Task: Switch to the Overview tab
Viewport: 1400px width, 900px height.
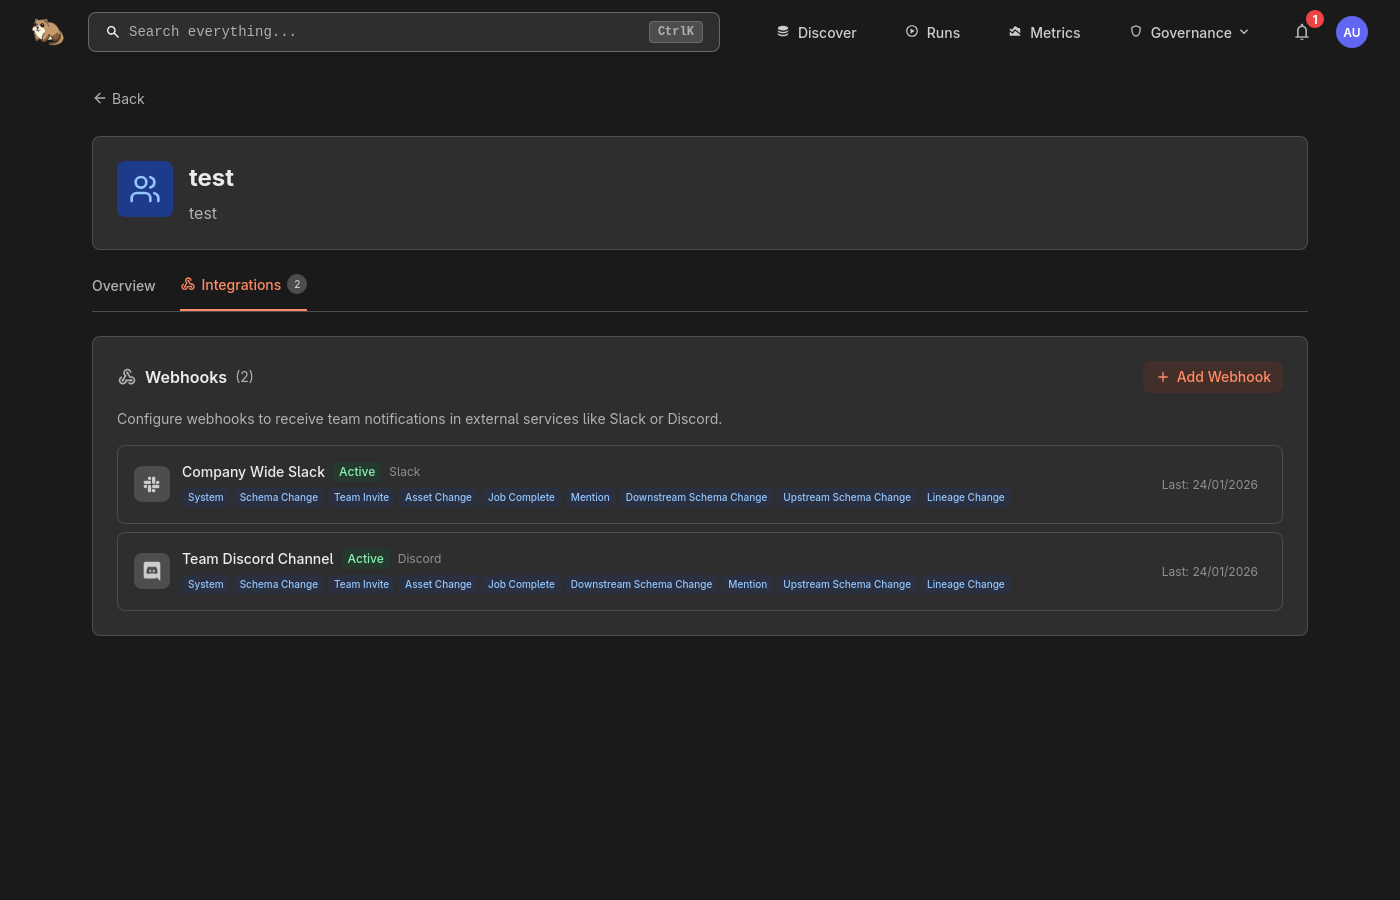Action: pyautogui.click(x=123, y=285)
